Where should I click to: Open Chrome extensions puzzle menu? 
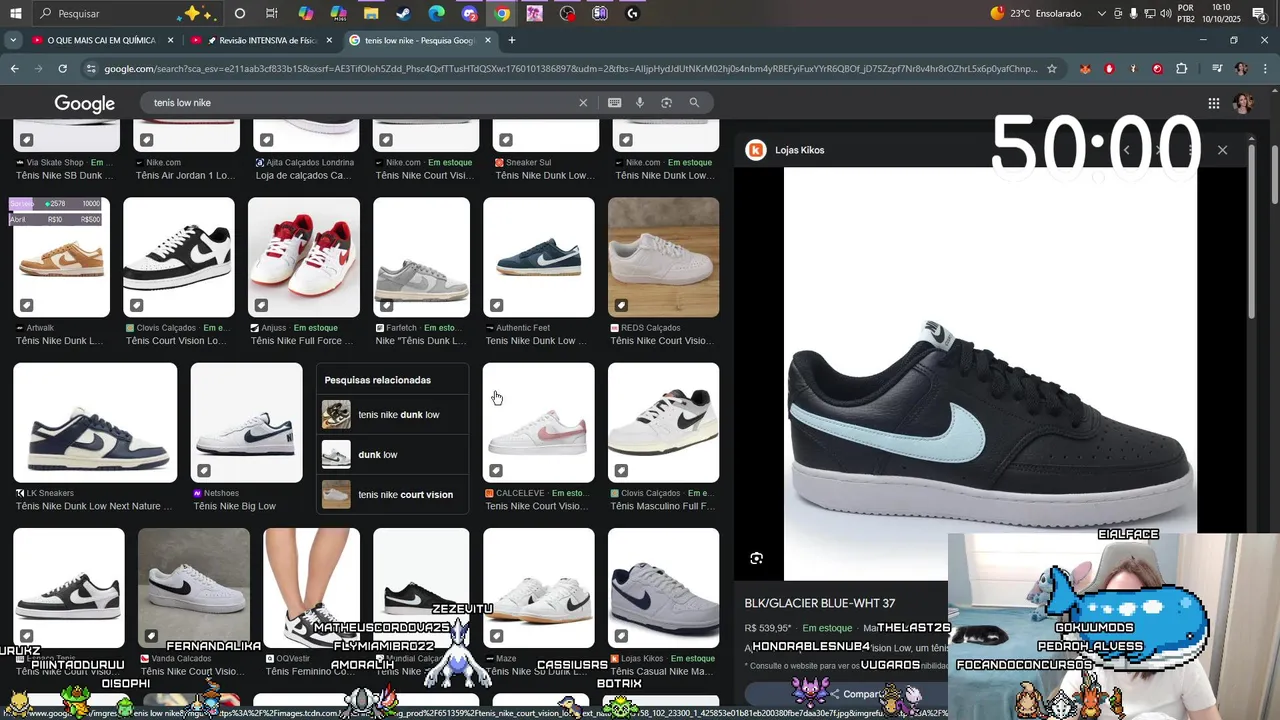[x=1182, y=69]
